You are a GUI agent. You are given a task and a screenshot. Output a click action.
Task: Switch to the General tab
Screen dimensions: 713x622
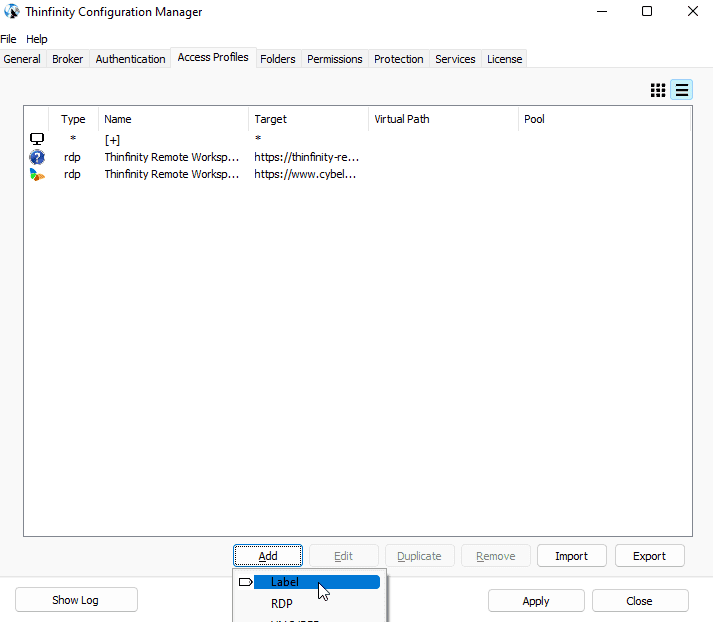[x=22, y=59]
